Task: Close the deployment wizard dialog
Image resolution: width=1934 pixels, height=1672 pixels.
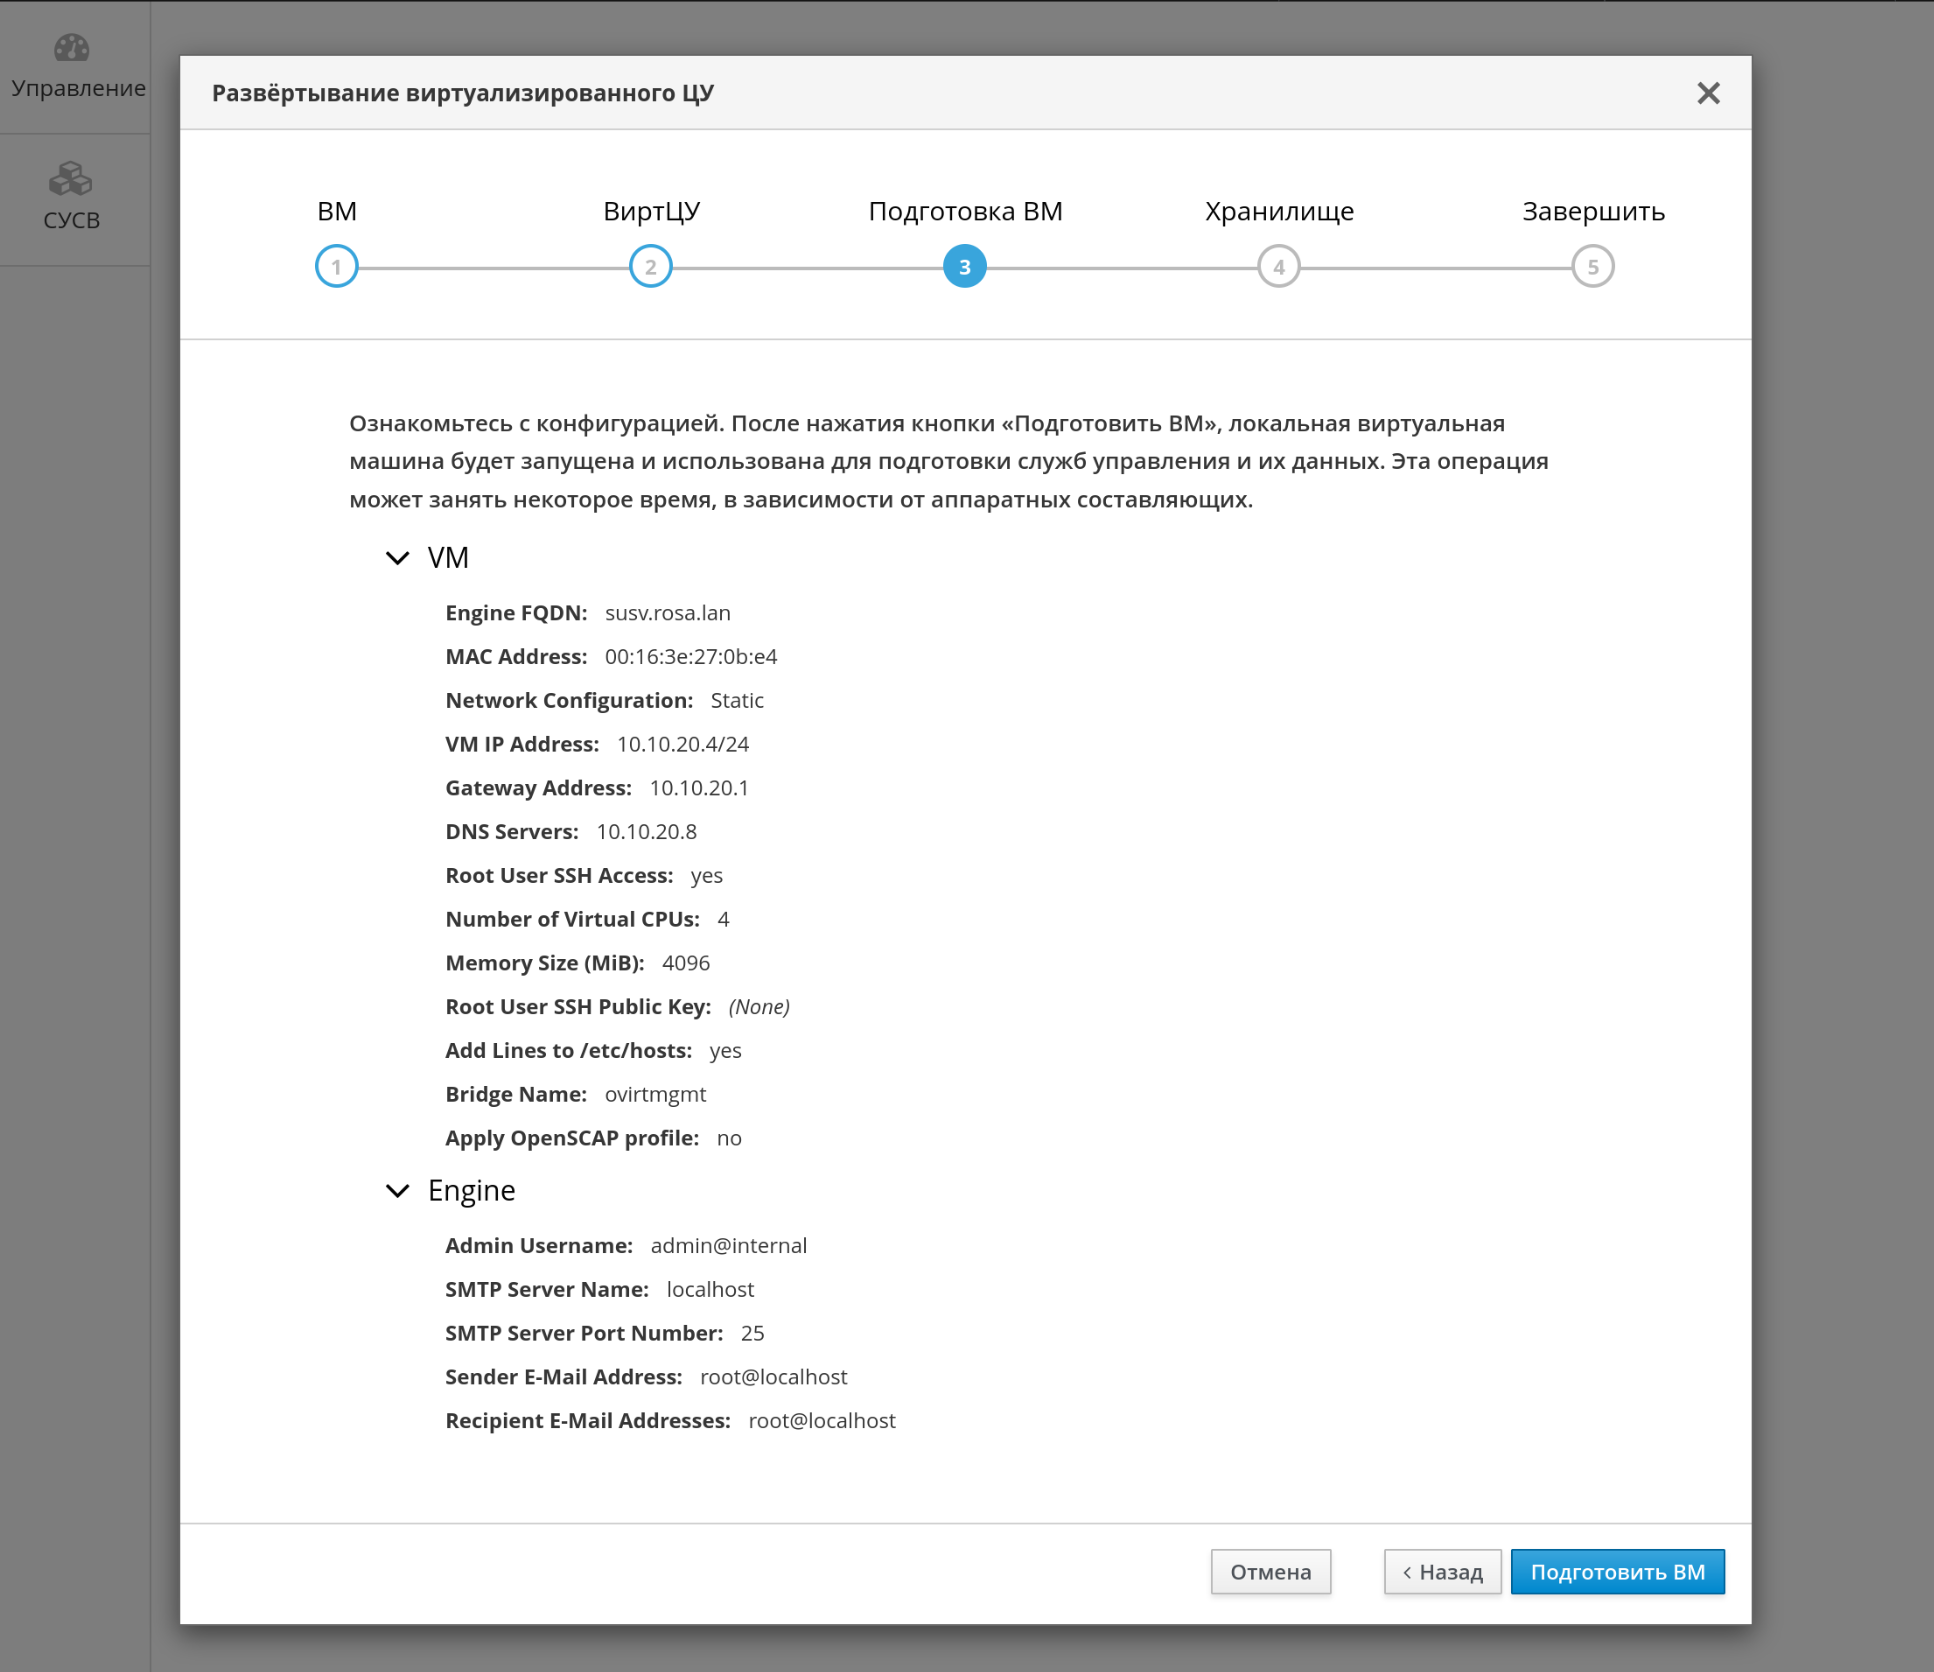Action: [x=1708, y=93]
